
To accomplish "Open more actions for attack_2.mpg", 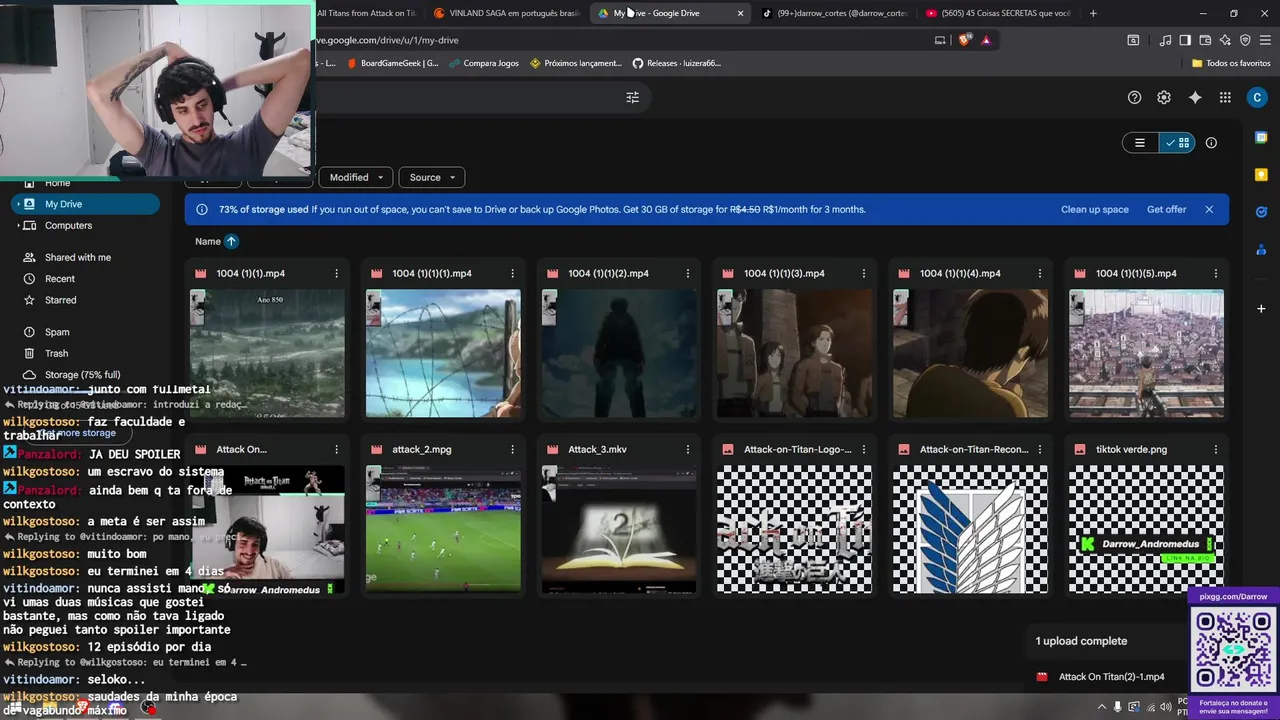I will [512, 449].
